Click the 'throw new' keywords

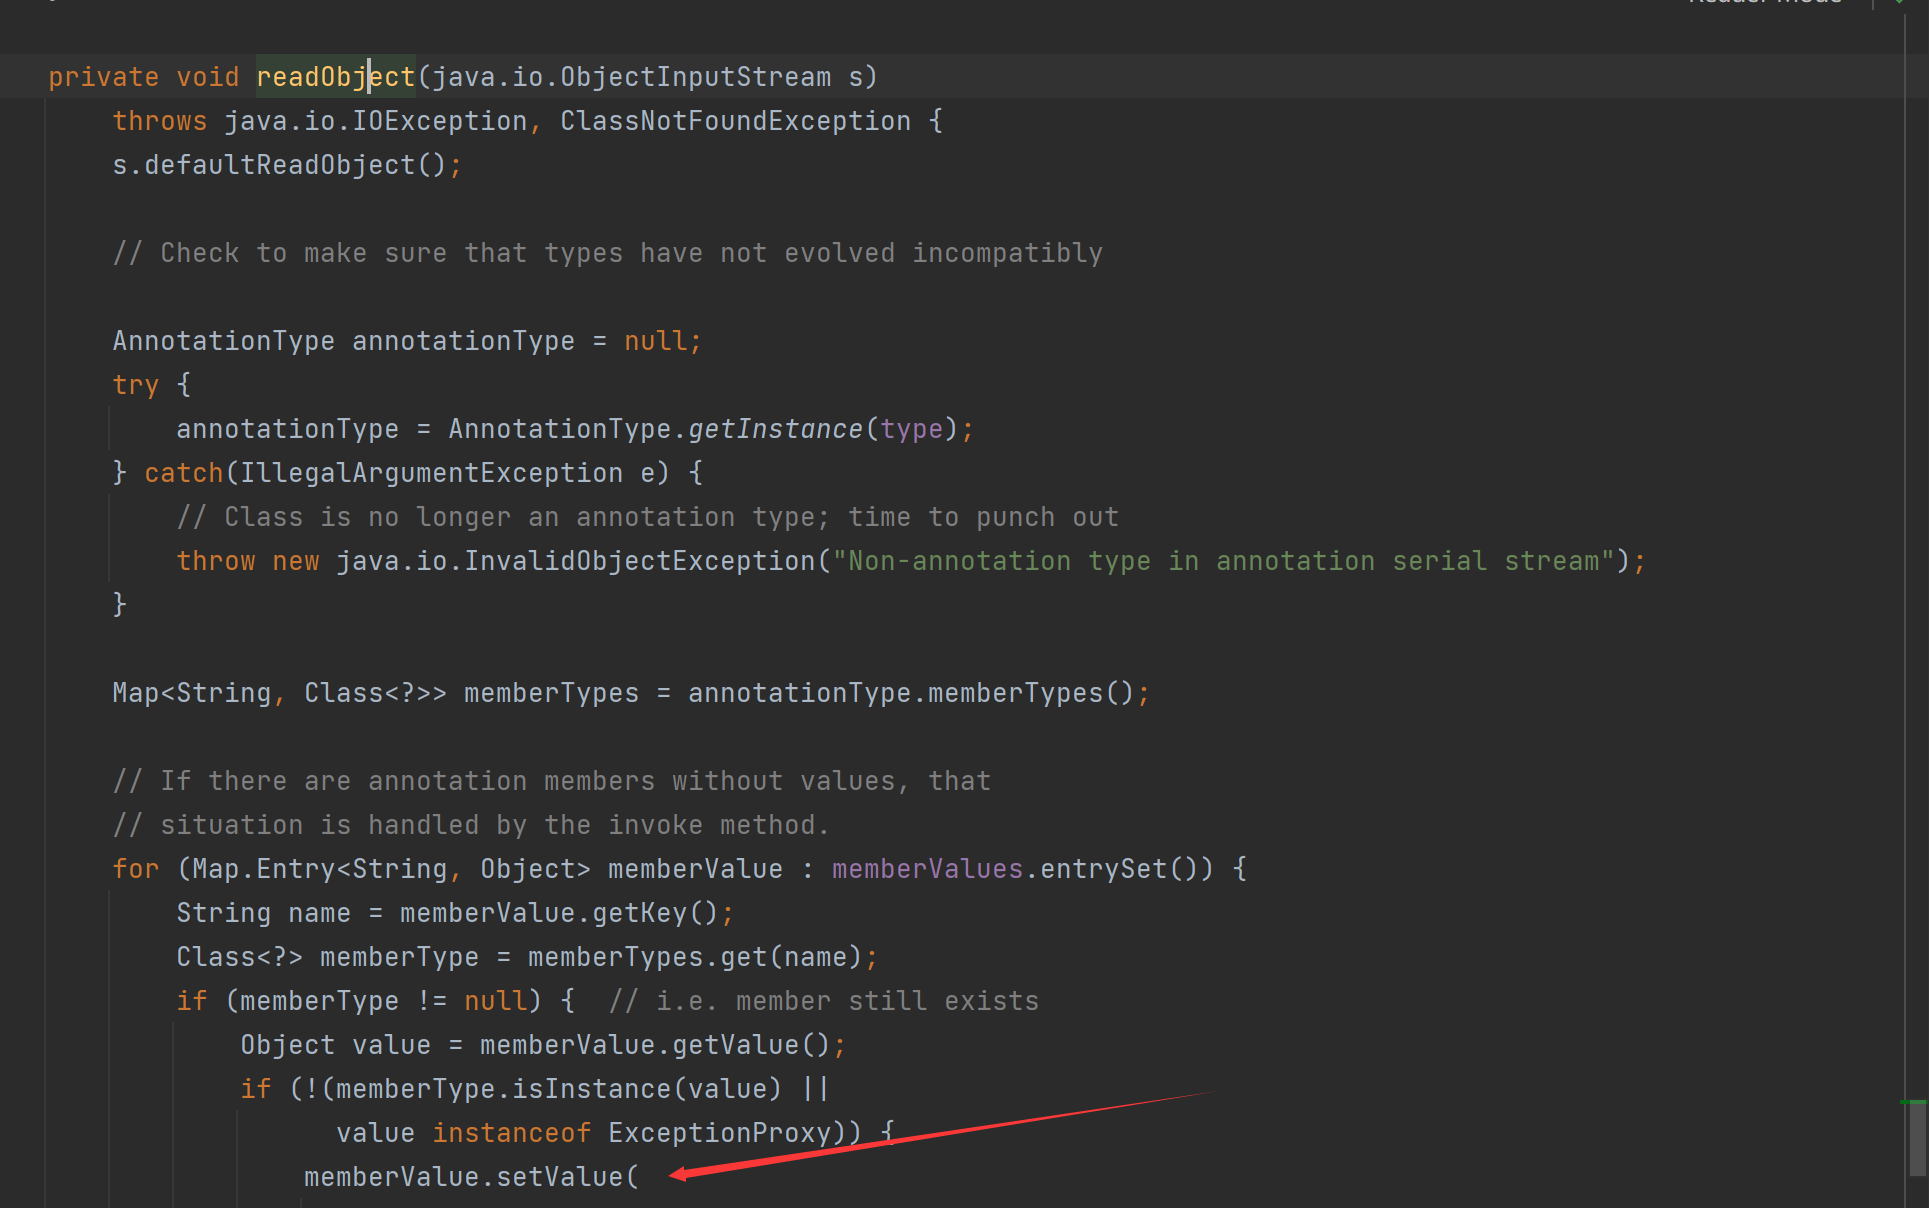point(248,561)
